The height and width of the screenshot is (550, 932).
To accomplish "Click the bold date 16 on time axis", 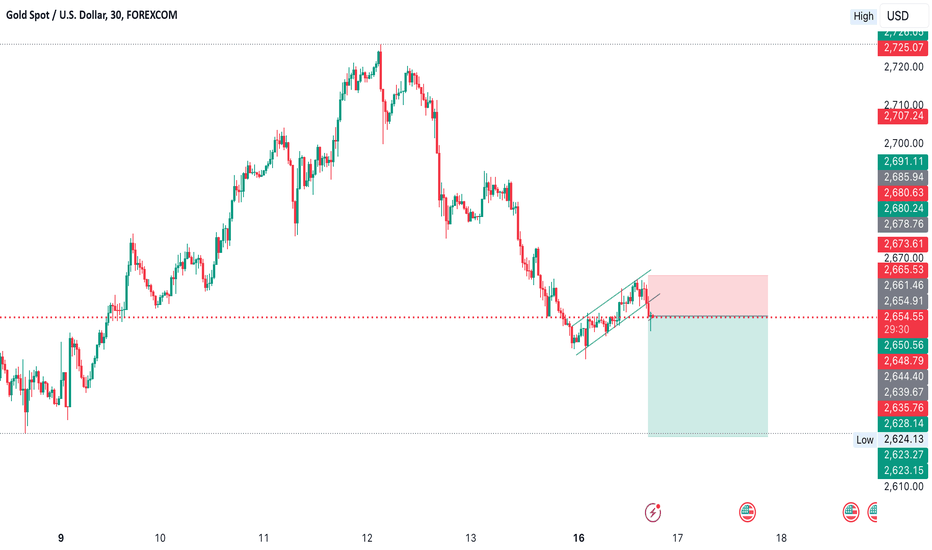I will click(578, 538).
